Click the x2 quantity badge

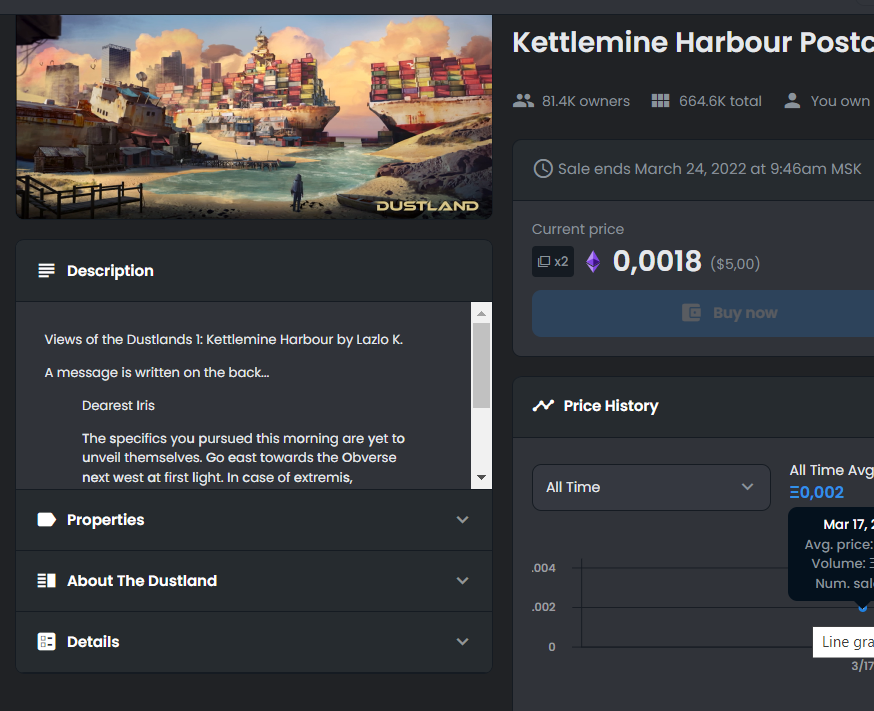(553, 261)
